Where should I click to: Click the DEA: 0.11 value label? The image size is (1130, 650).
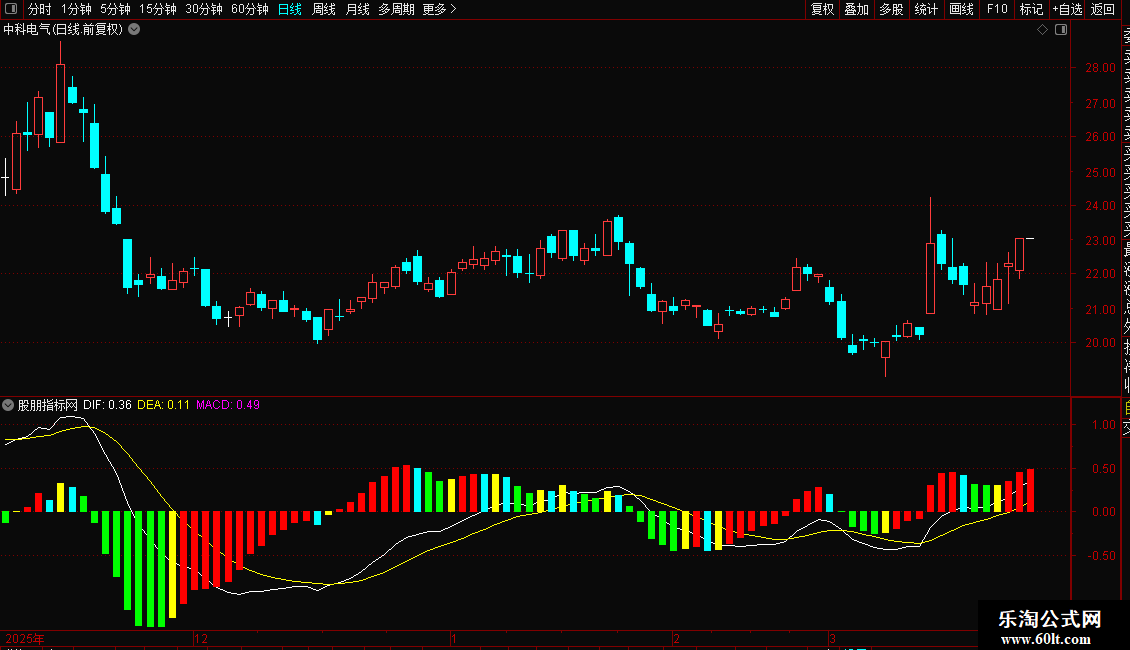click(164, 405)
